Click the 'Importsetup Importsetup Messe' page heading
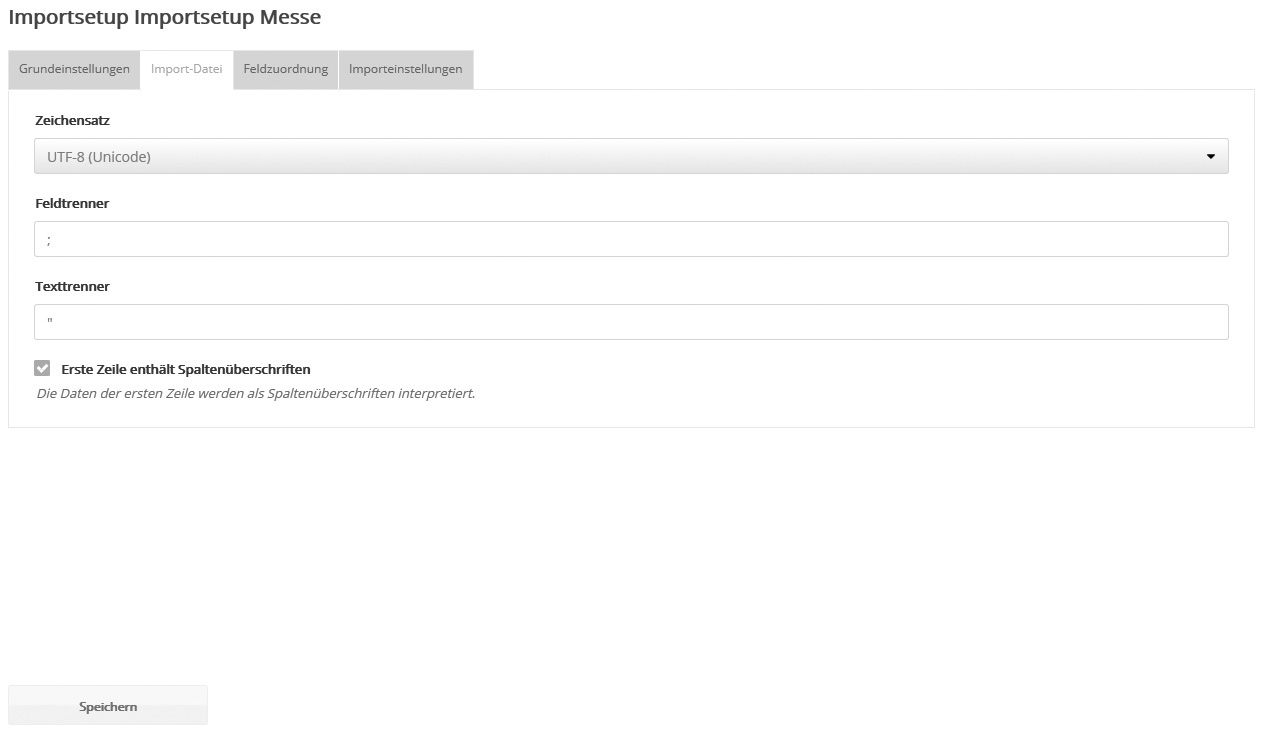 (165, 17)
